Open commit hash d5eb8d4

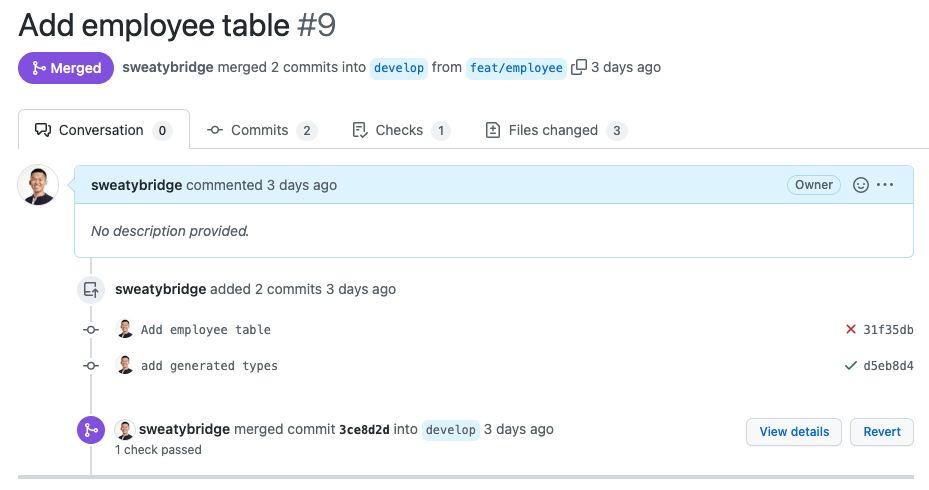(888, 366)
